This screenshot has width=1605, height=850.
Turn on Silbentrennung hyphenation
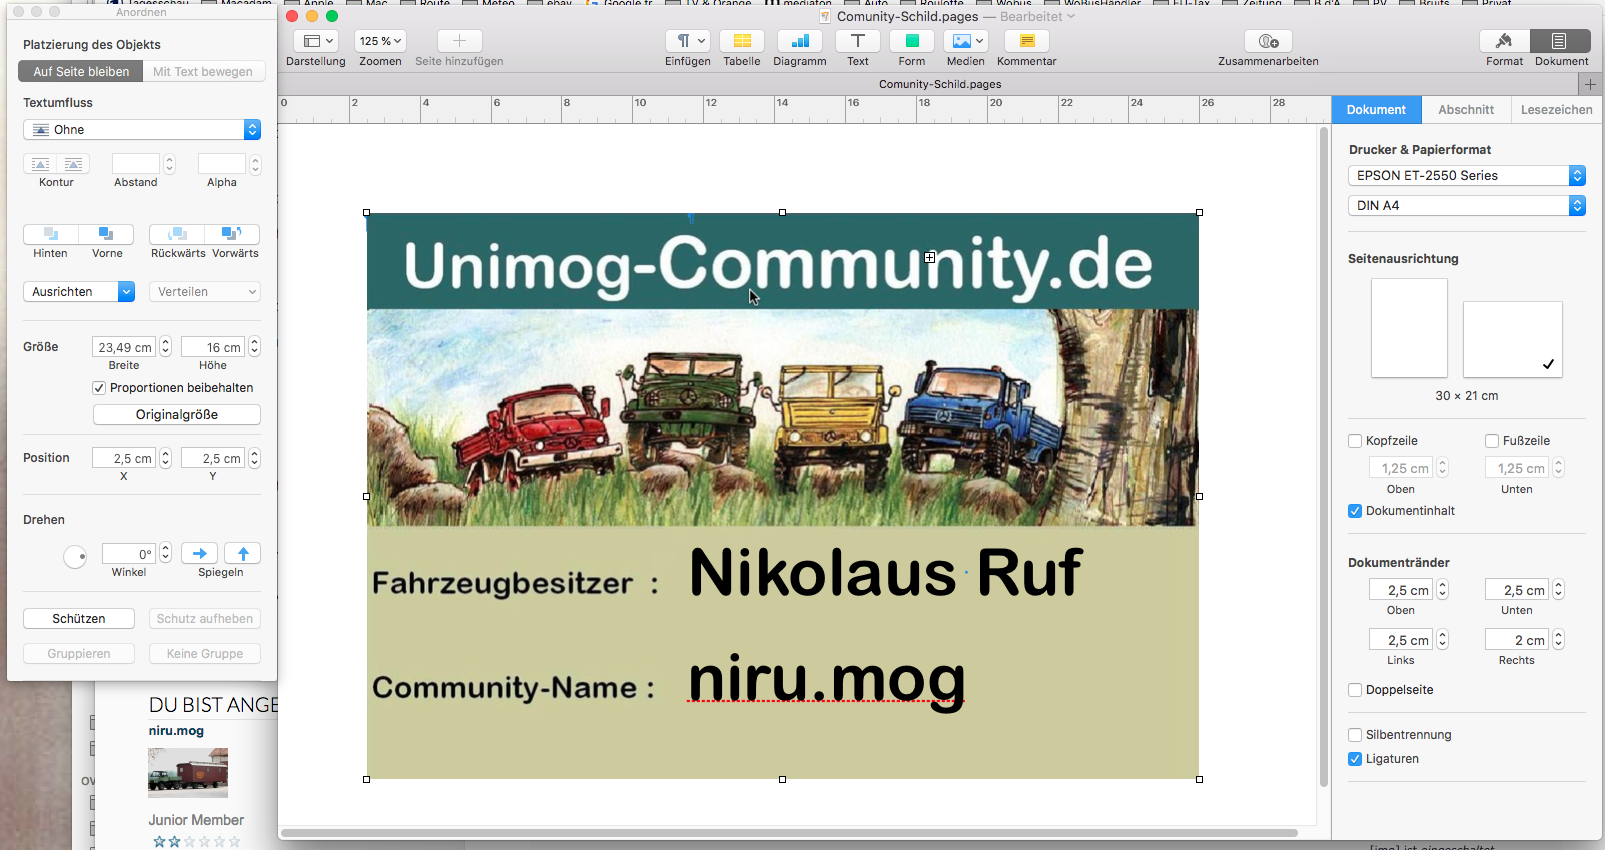coord(1355,735)
